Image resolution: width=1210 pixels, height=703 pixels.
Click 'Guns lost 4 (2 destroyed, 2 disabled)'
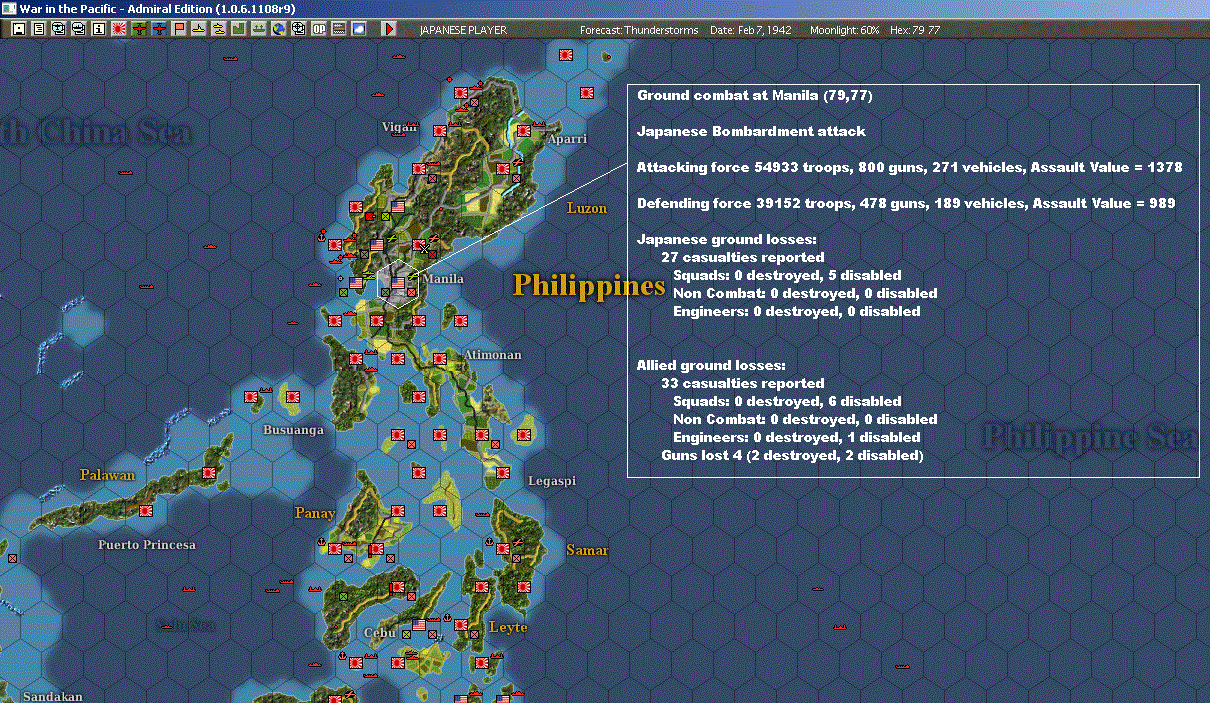point(792,455)
